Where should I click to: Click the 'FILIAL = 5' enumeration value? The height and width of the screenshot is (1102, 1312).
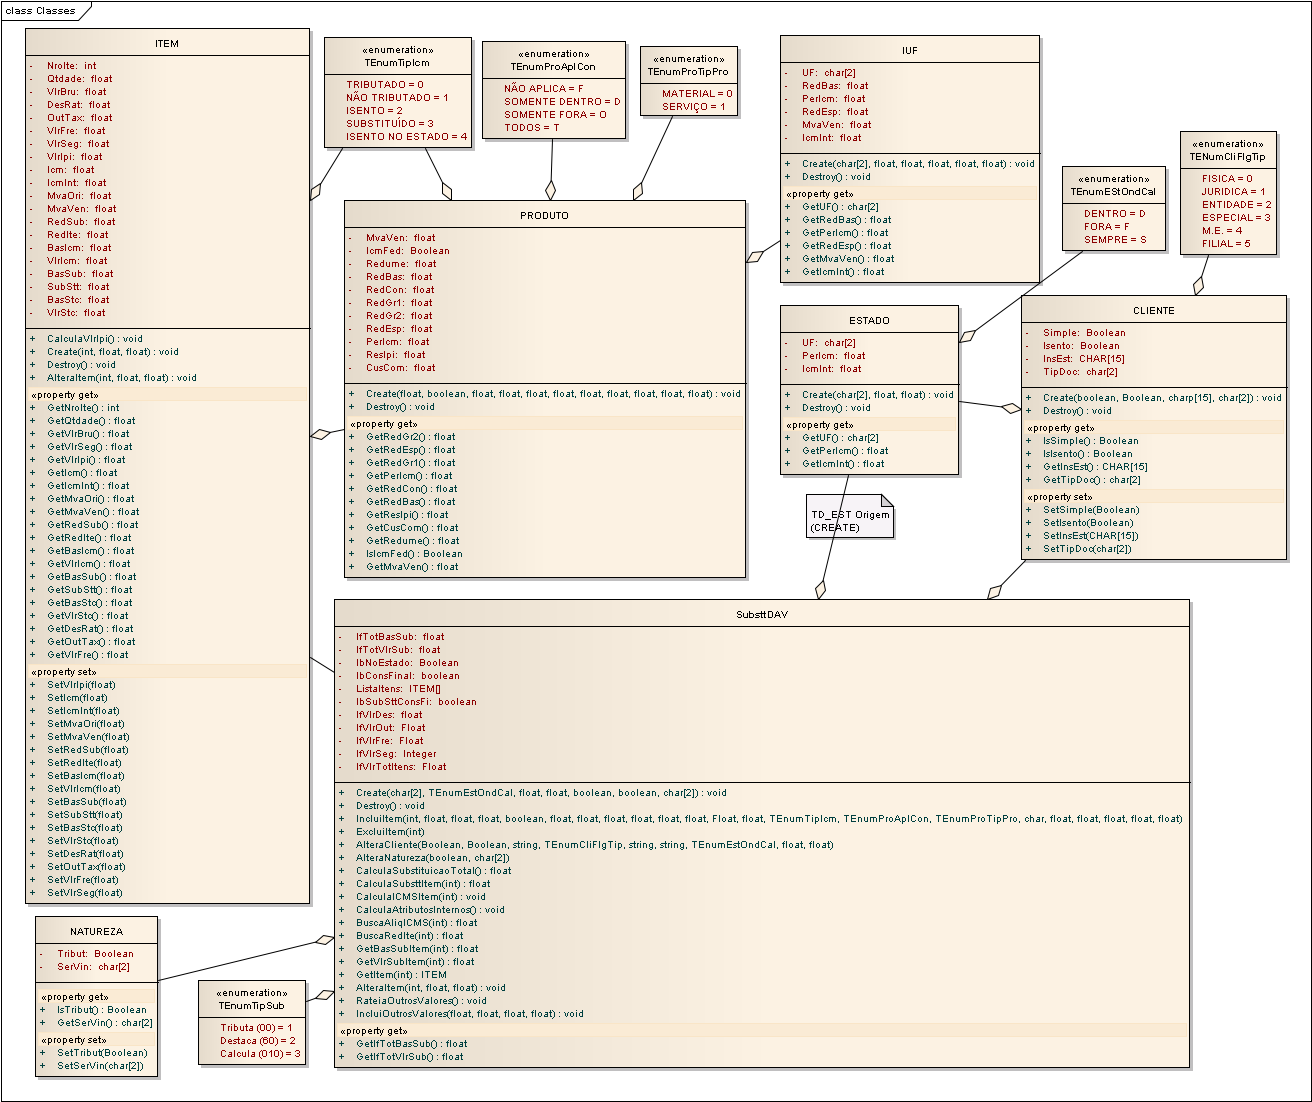(1226, 244)
